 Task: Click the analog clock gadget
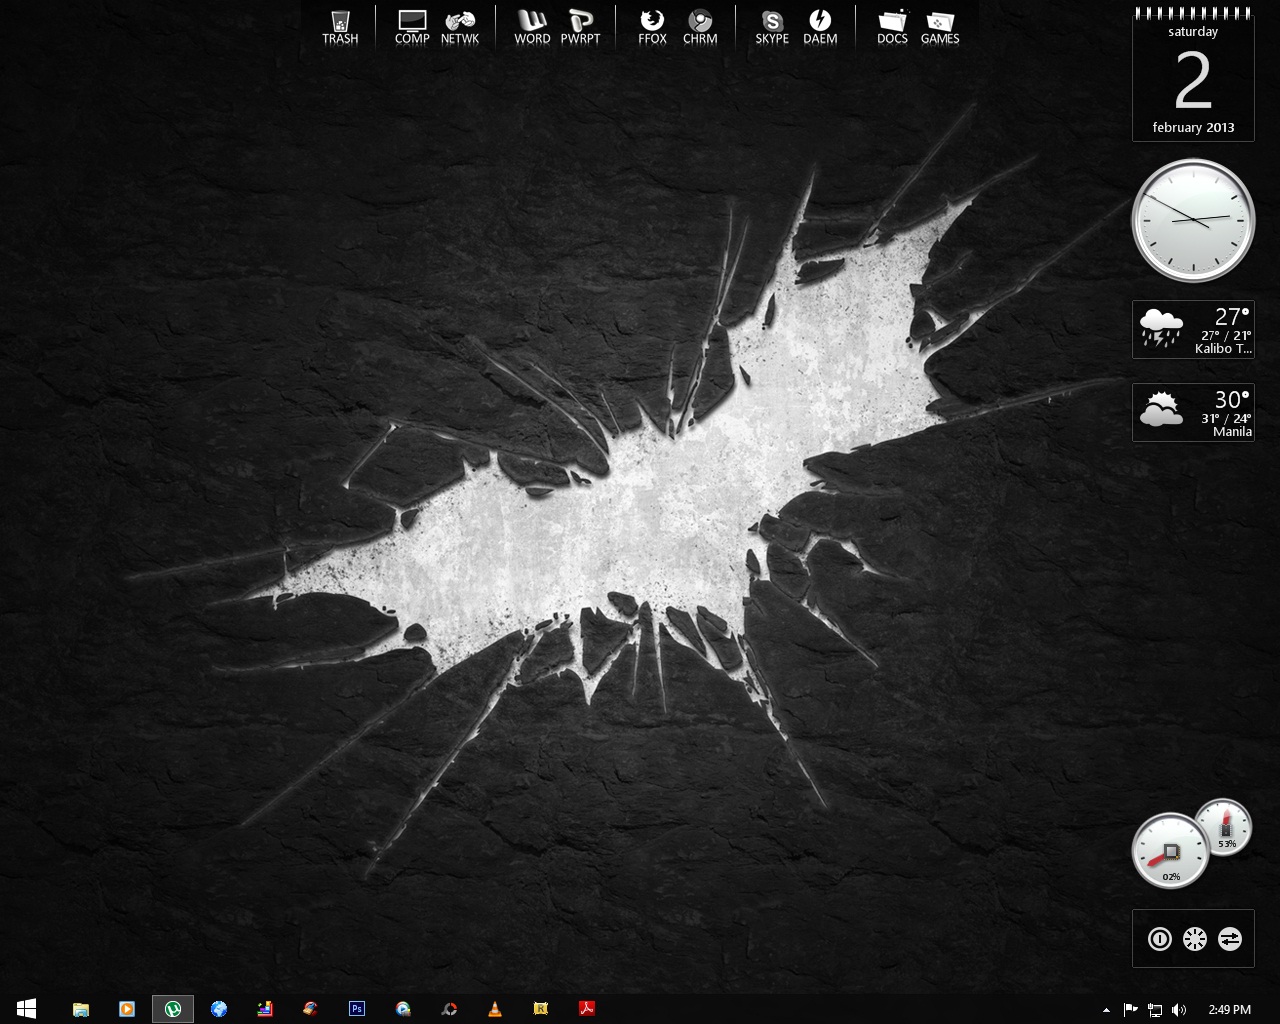pyautogui.click(x=1193, y=220)
